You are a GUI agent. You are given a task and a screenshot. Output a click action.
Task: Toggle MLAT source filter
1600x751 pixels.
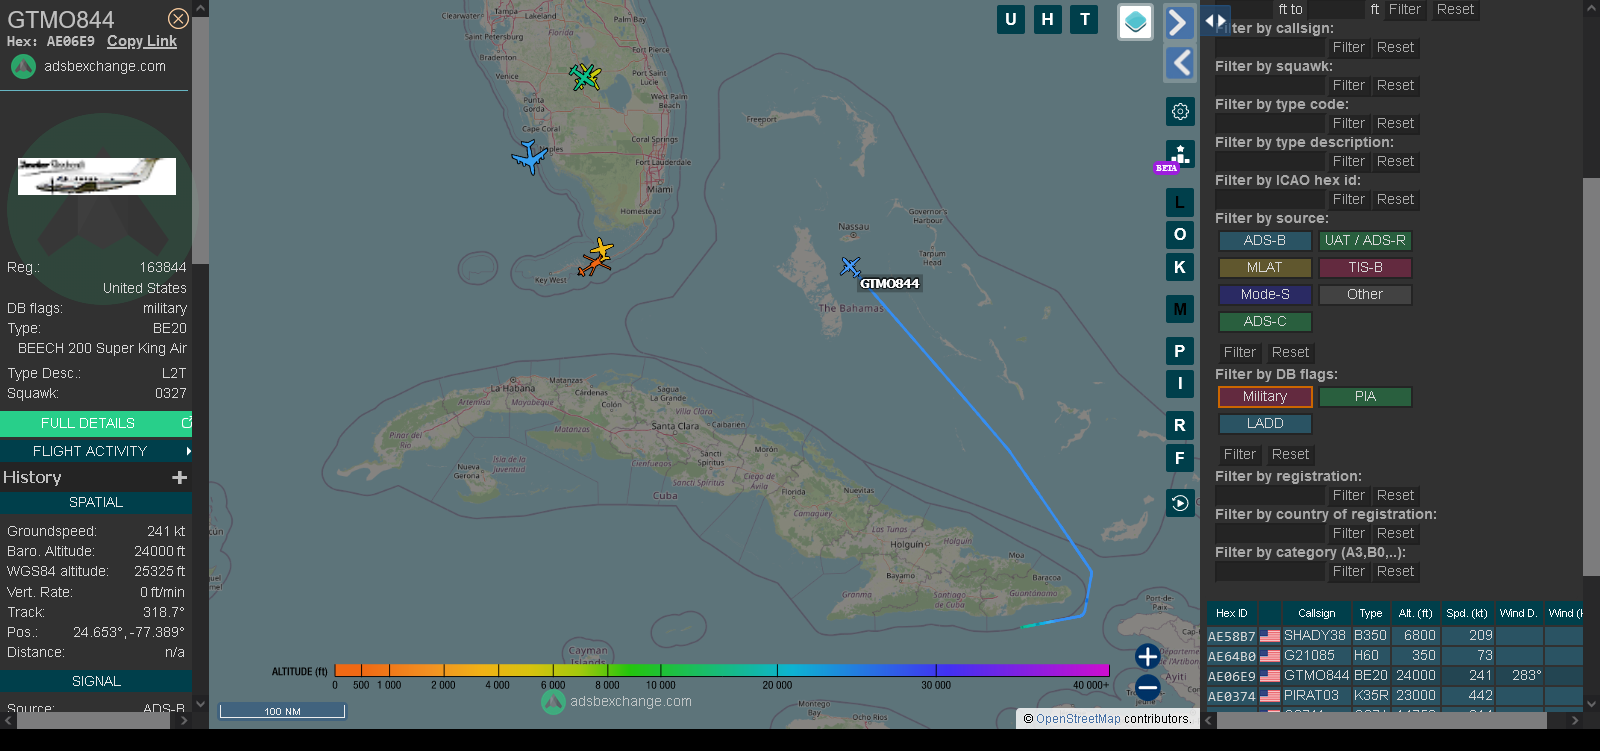pyautogui.click(x=1265, y=268)
